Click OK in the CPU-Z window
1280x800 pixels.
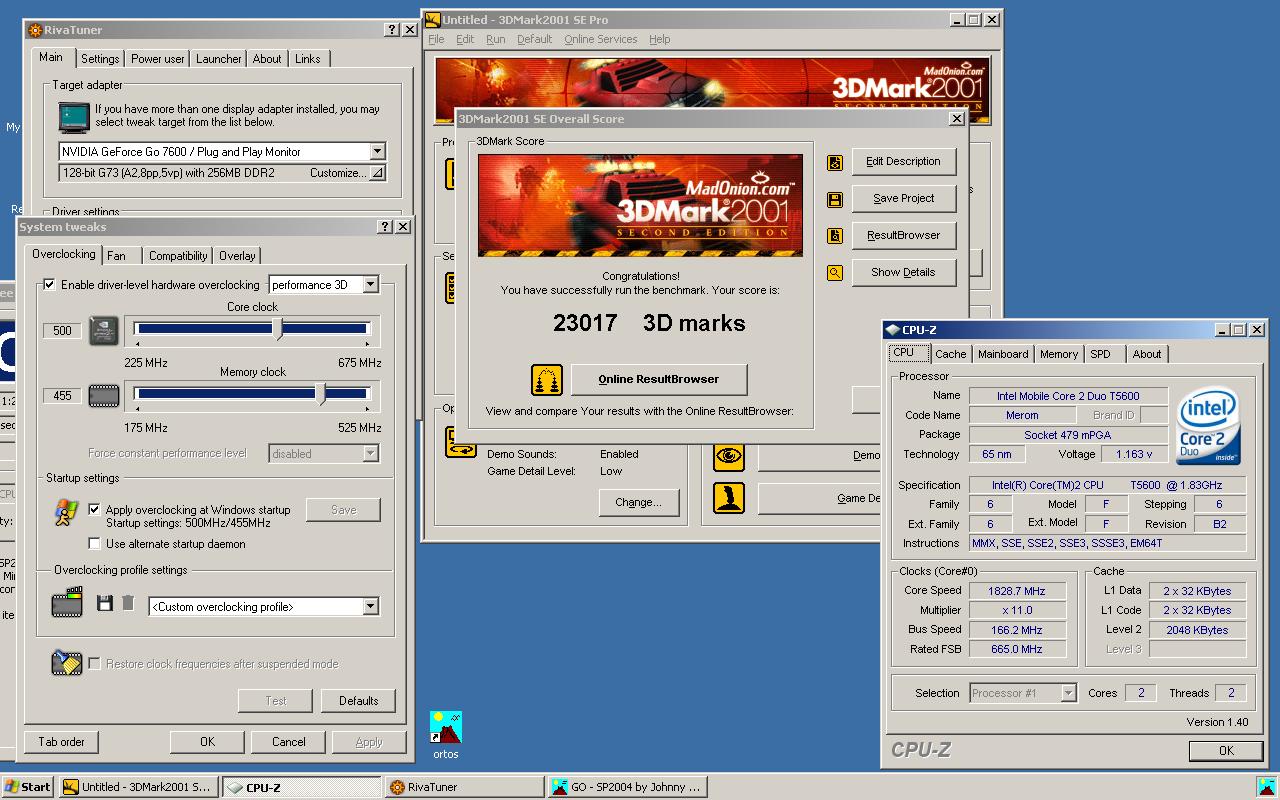1226,751
